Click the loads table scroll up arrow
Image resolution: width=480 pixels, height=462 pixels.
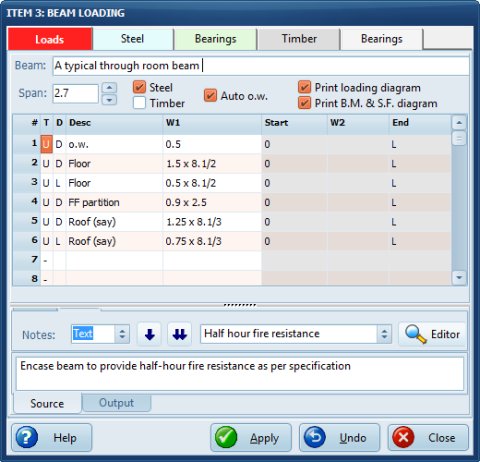(x=459, y=123)
